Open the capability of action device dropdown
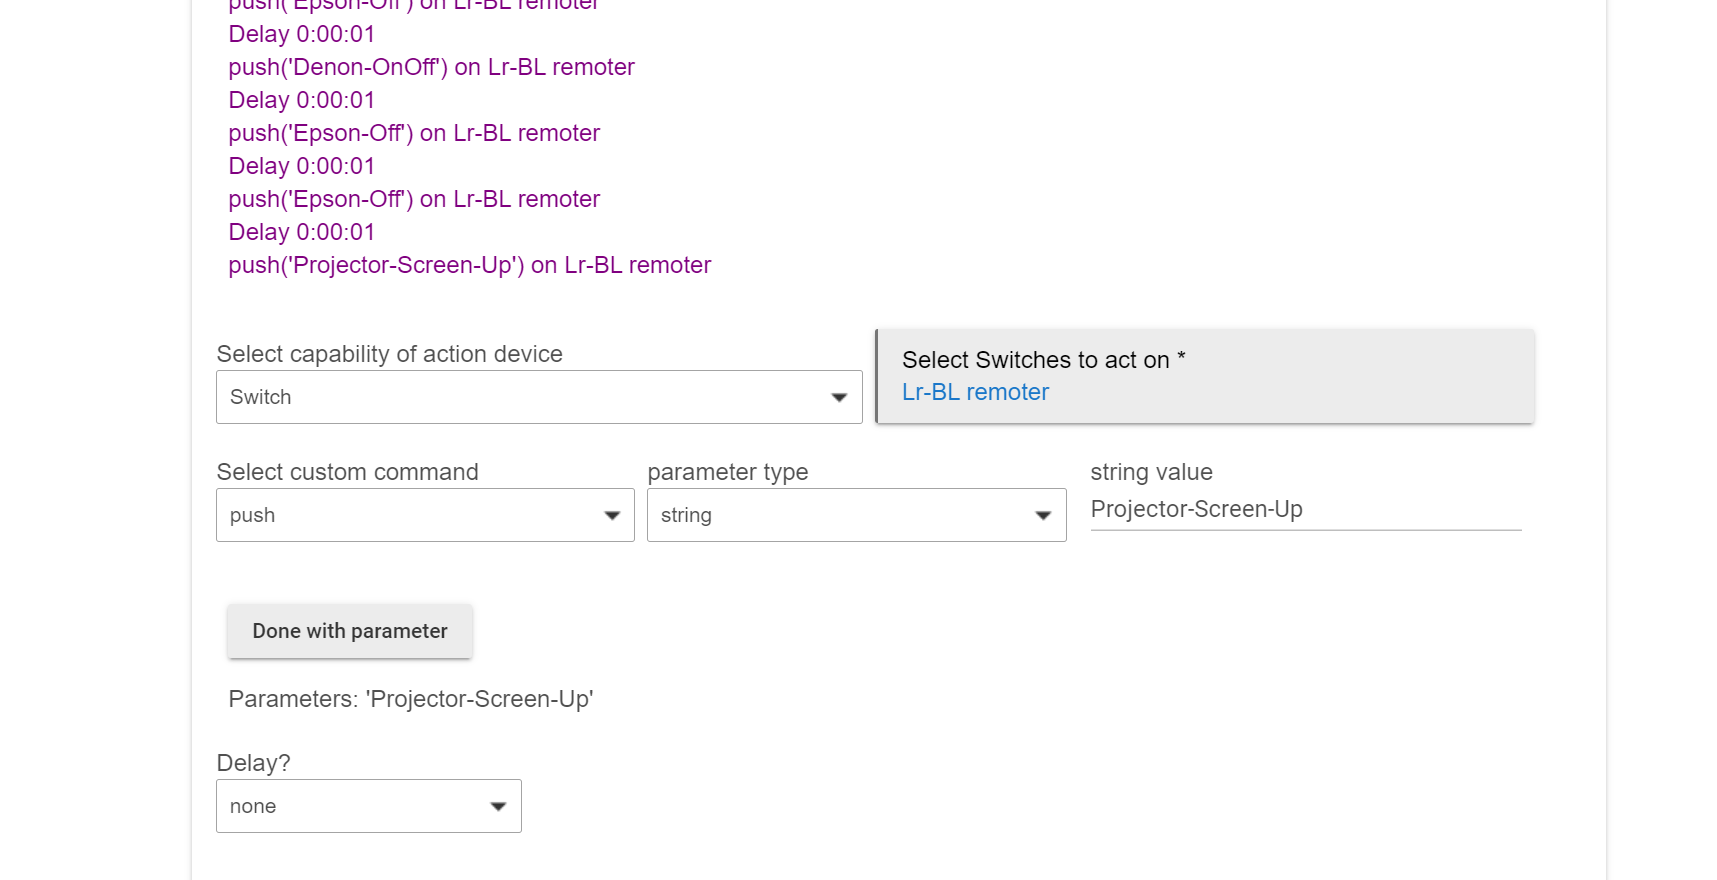 pos(539,397)
